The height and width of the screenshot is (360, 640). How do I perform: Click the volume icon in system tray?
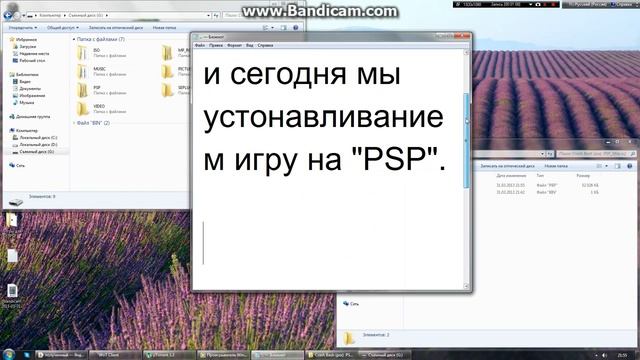point(604,355)
